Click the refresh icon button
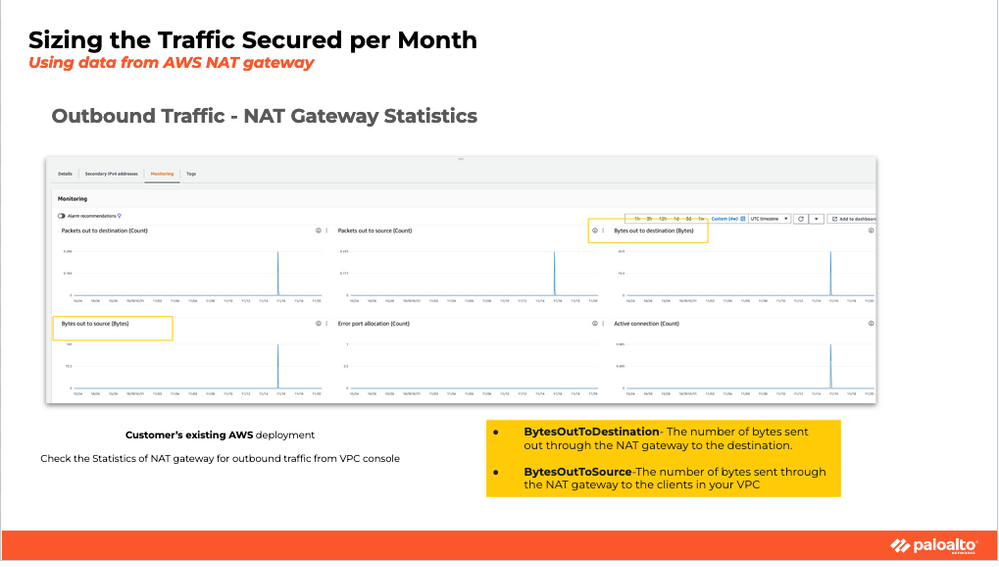Viewport: 999px width, 567px height. pyautogui.click(x=800, y=218)
